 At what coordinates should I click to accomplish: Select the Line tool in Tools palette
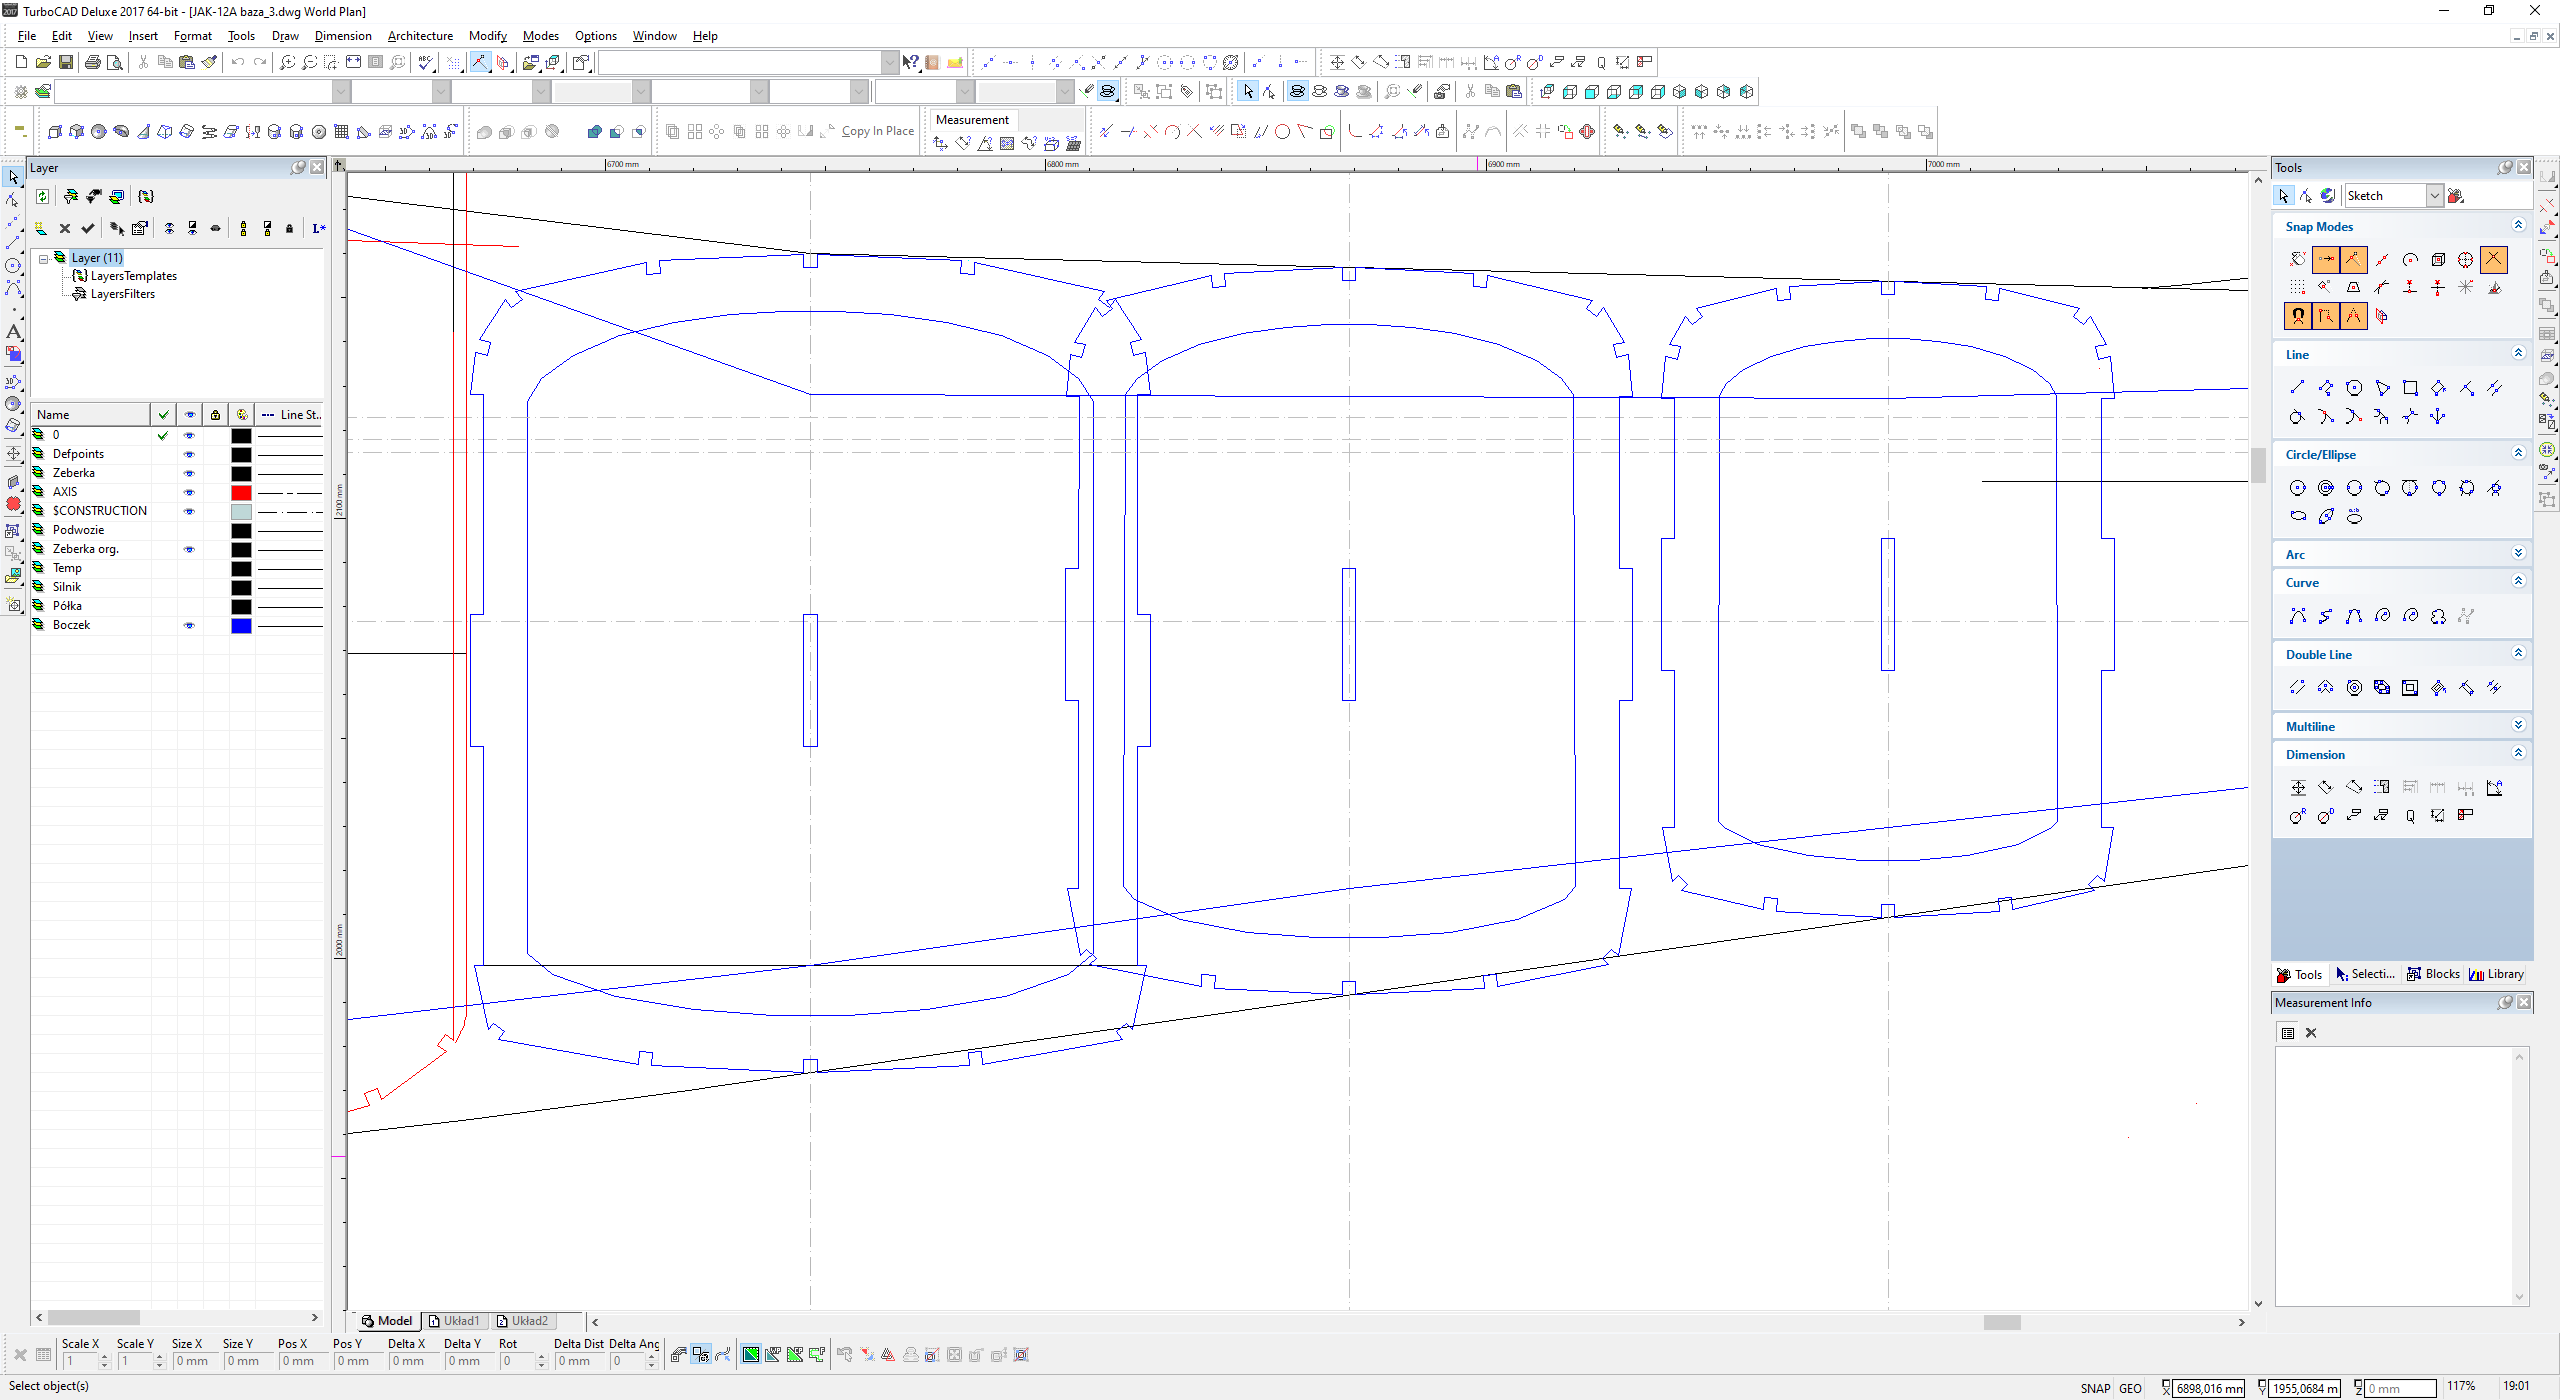click(x=2297, y=388)
